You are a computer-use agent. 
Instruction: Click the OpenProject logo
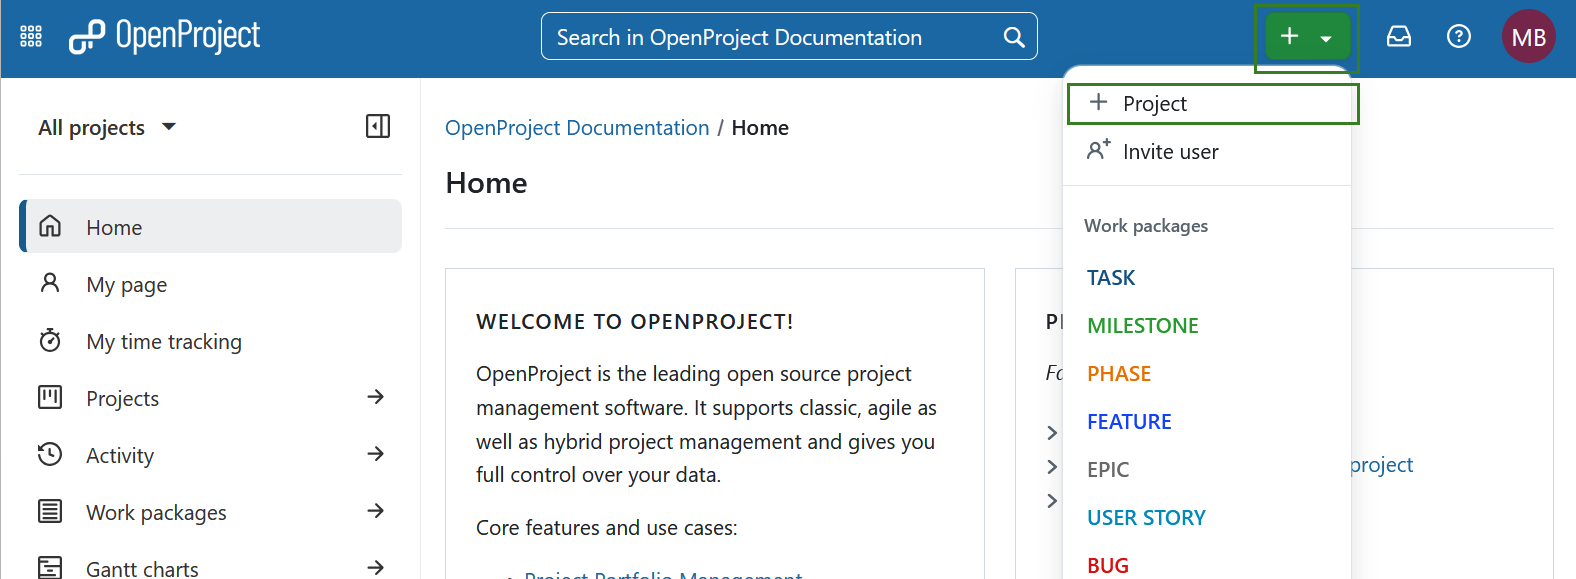164,37
